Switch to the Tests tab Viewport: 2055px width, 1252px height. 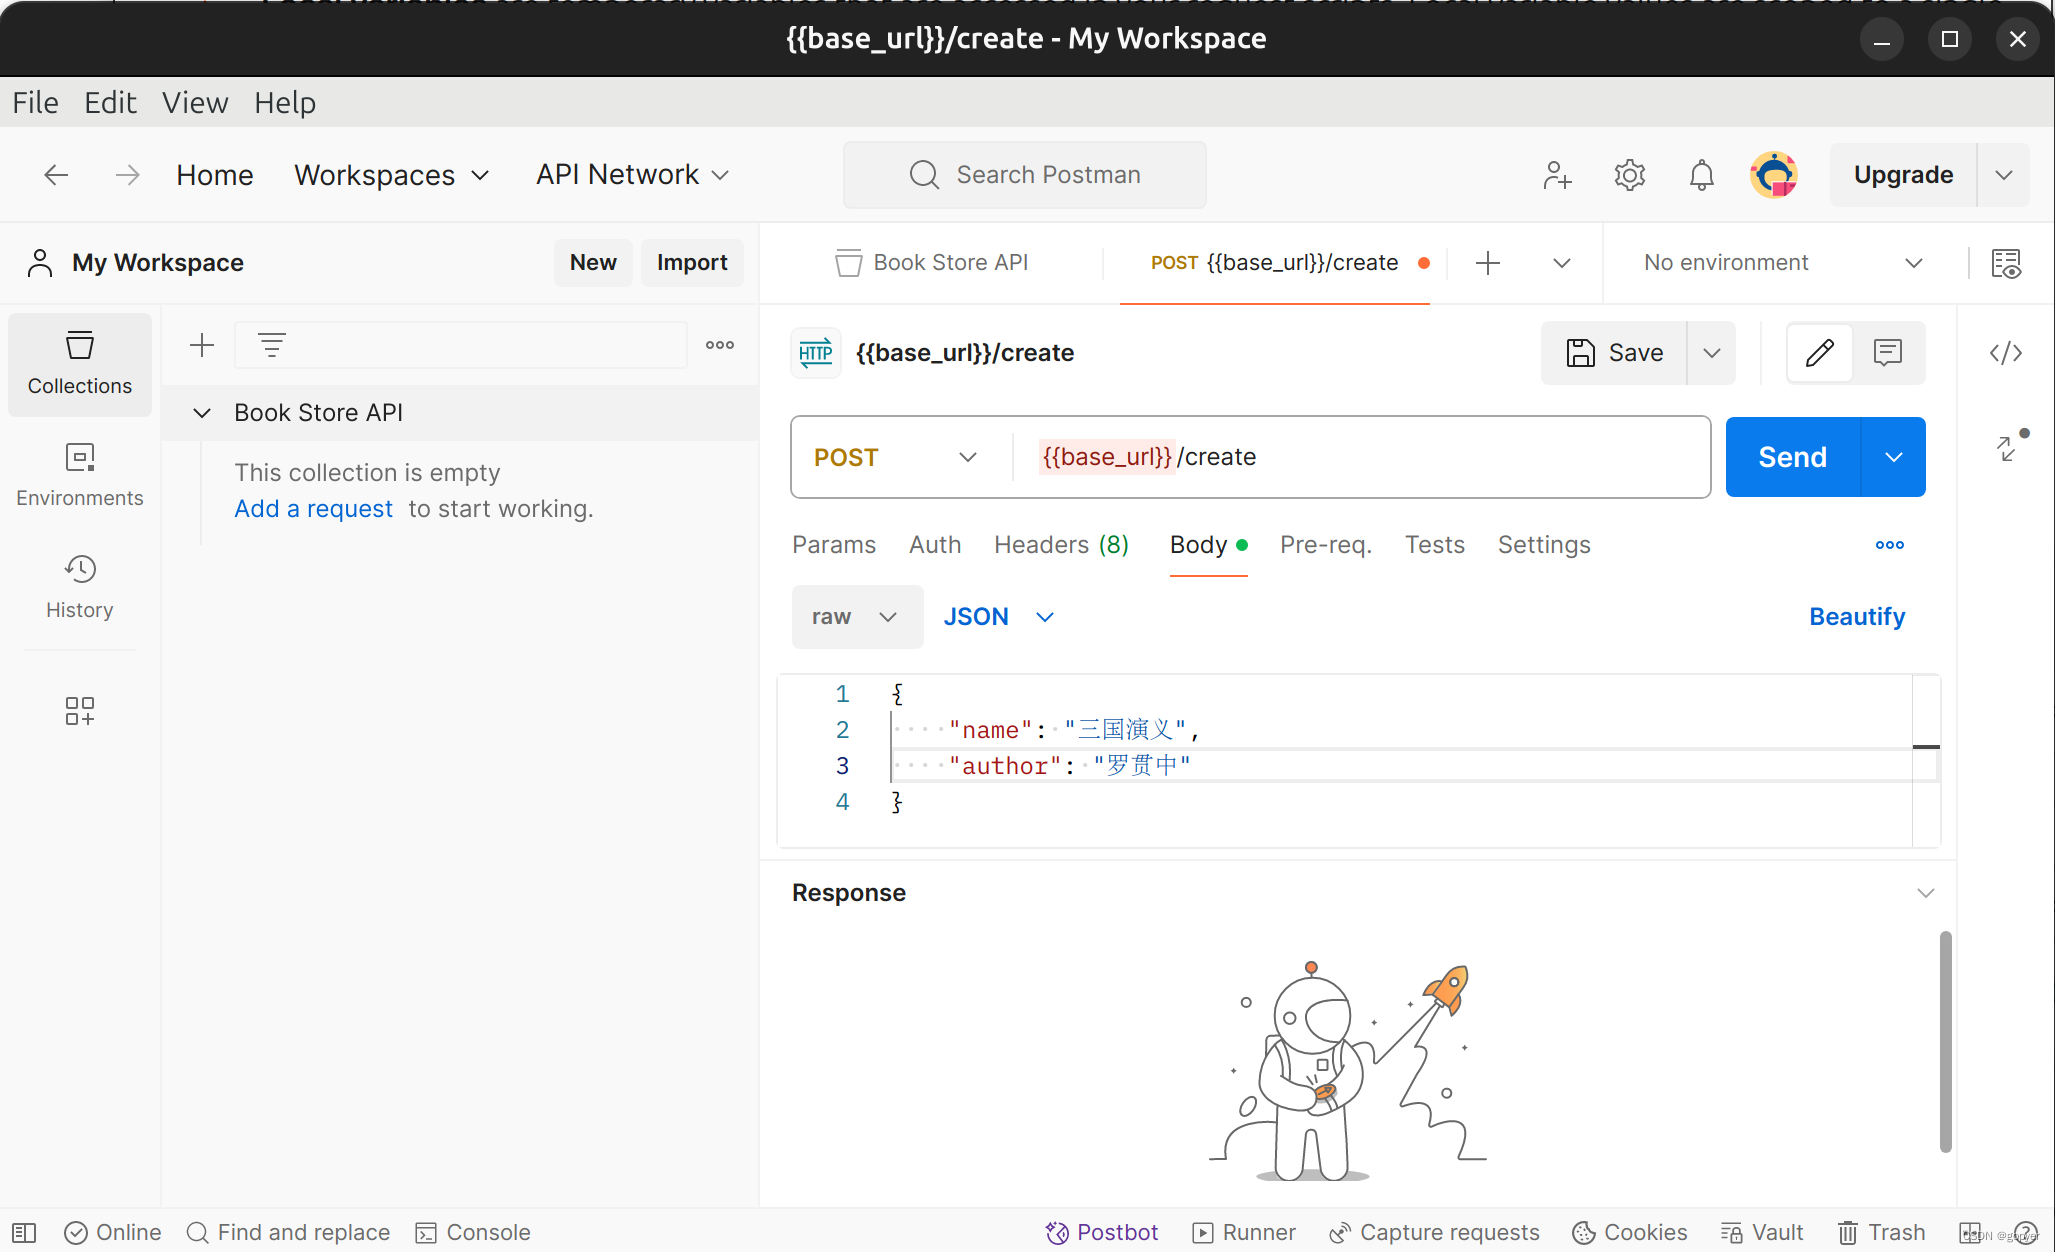(x=1435, y=545)
